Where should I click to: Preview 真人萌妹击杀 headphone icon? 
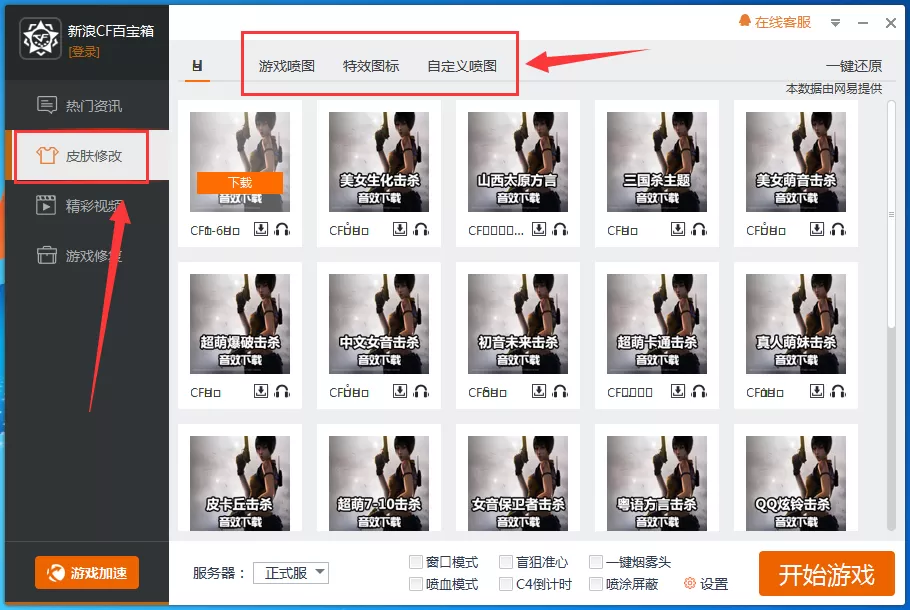(838, 391)
